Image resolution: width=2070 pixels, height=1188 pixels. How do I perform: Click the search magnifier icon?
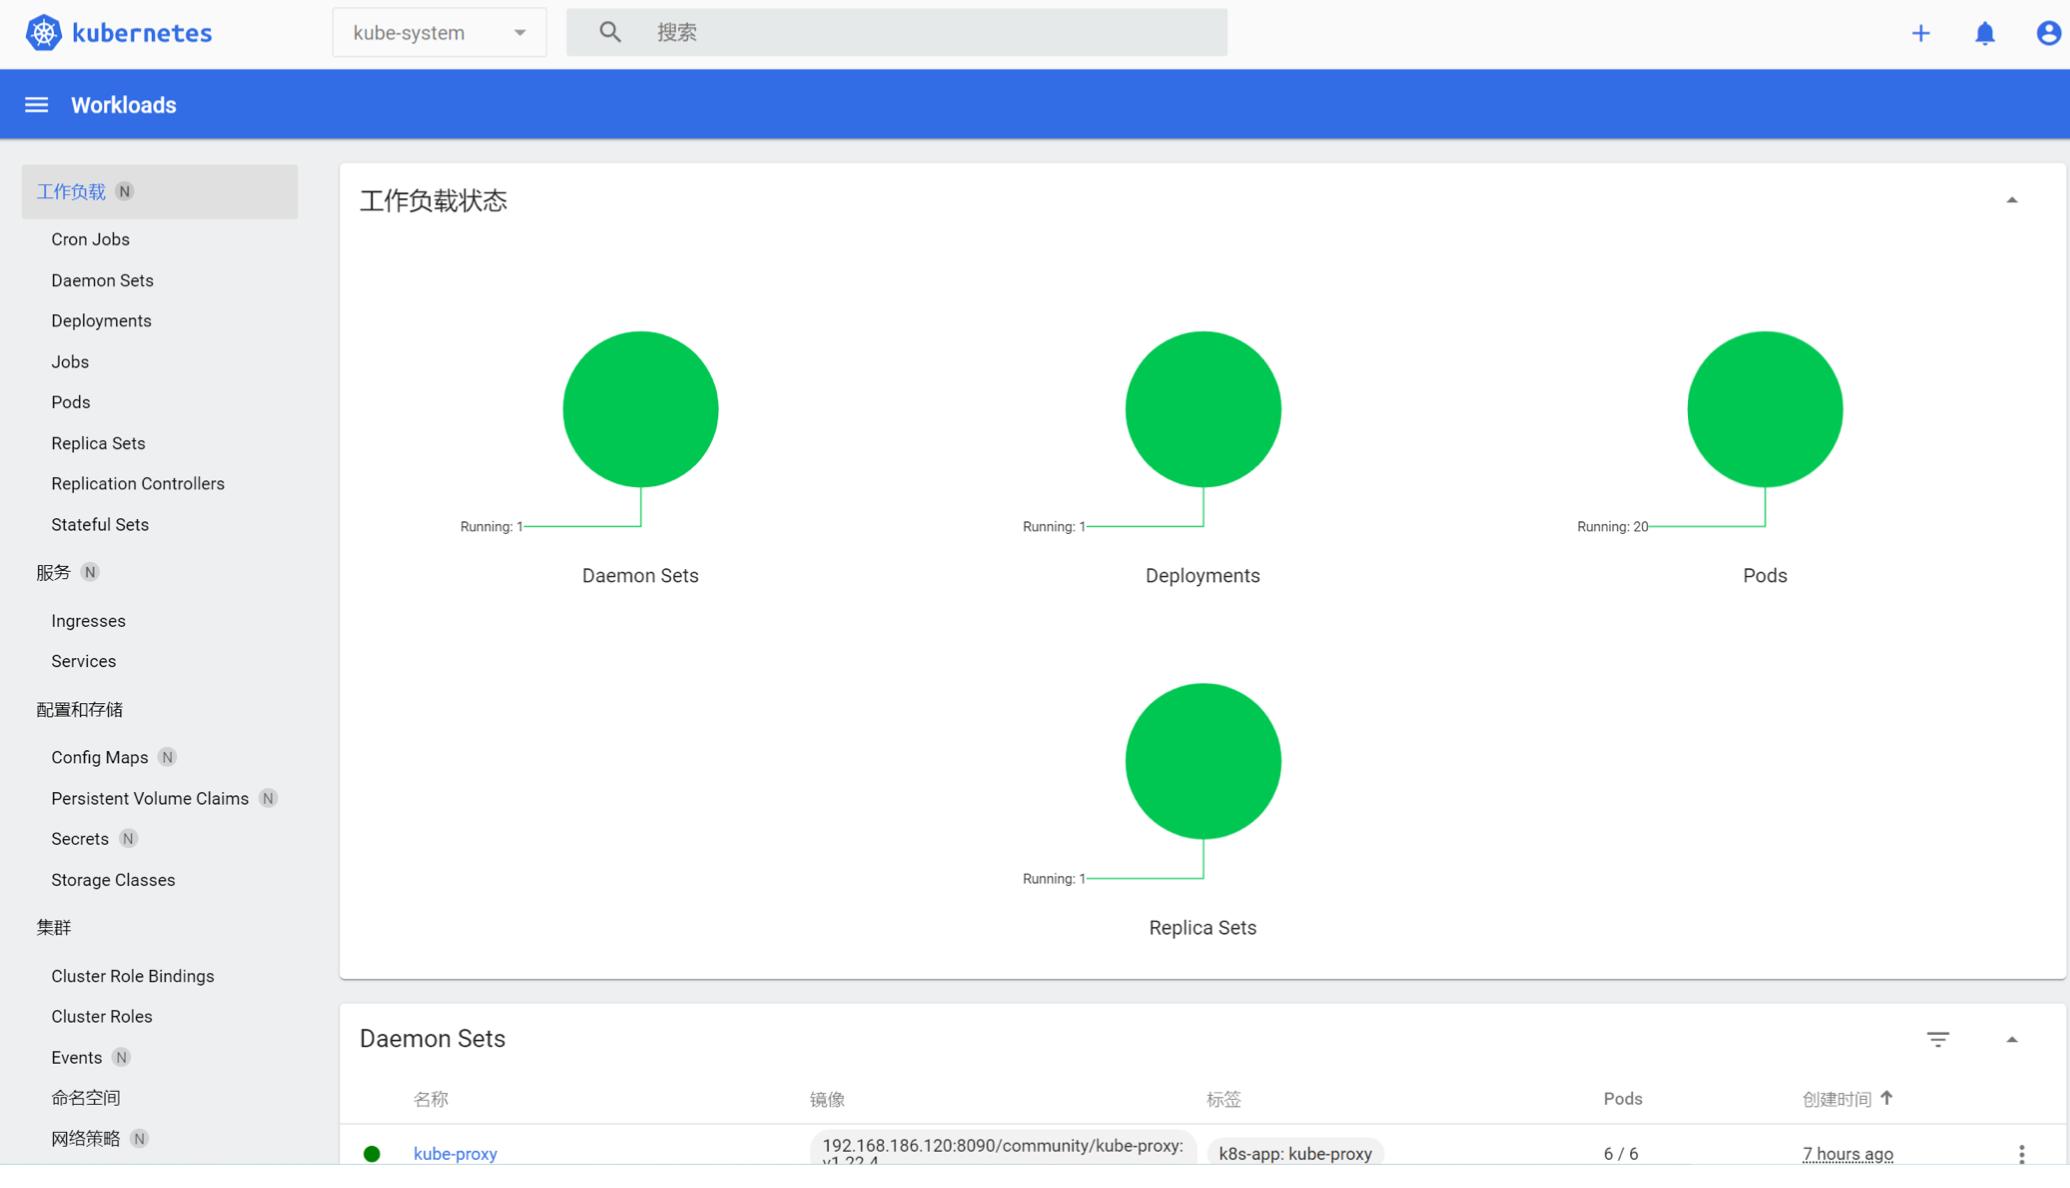pyautogui.click(x=610, y=32)
